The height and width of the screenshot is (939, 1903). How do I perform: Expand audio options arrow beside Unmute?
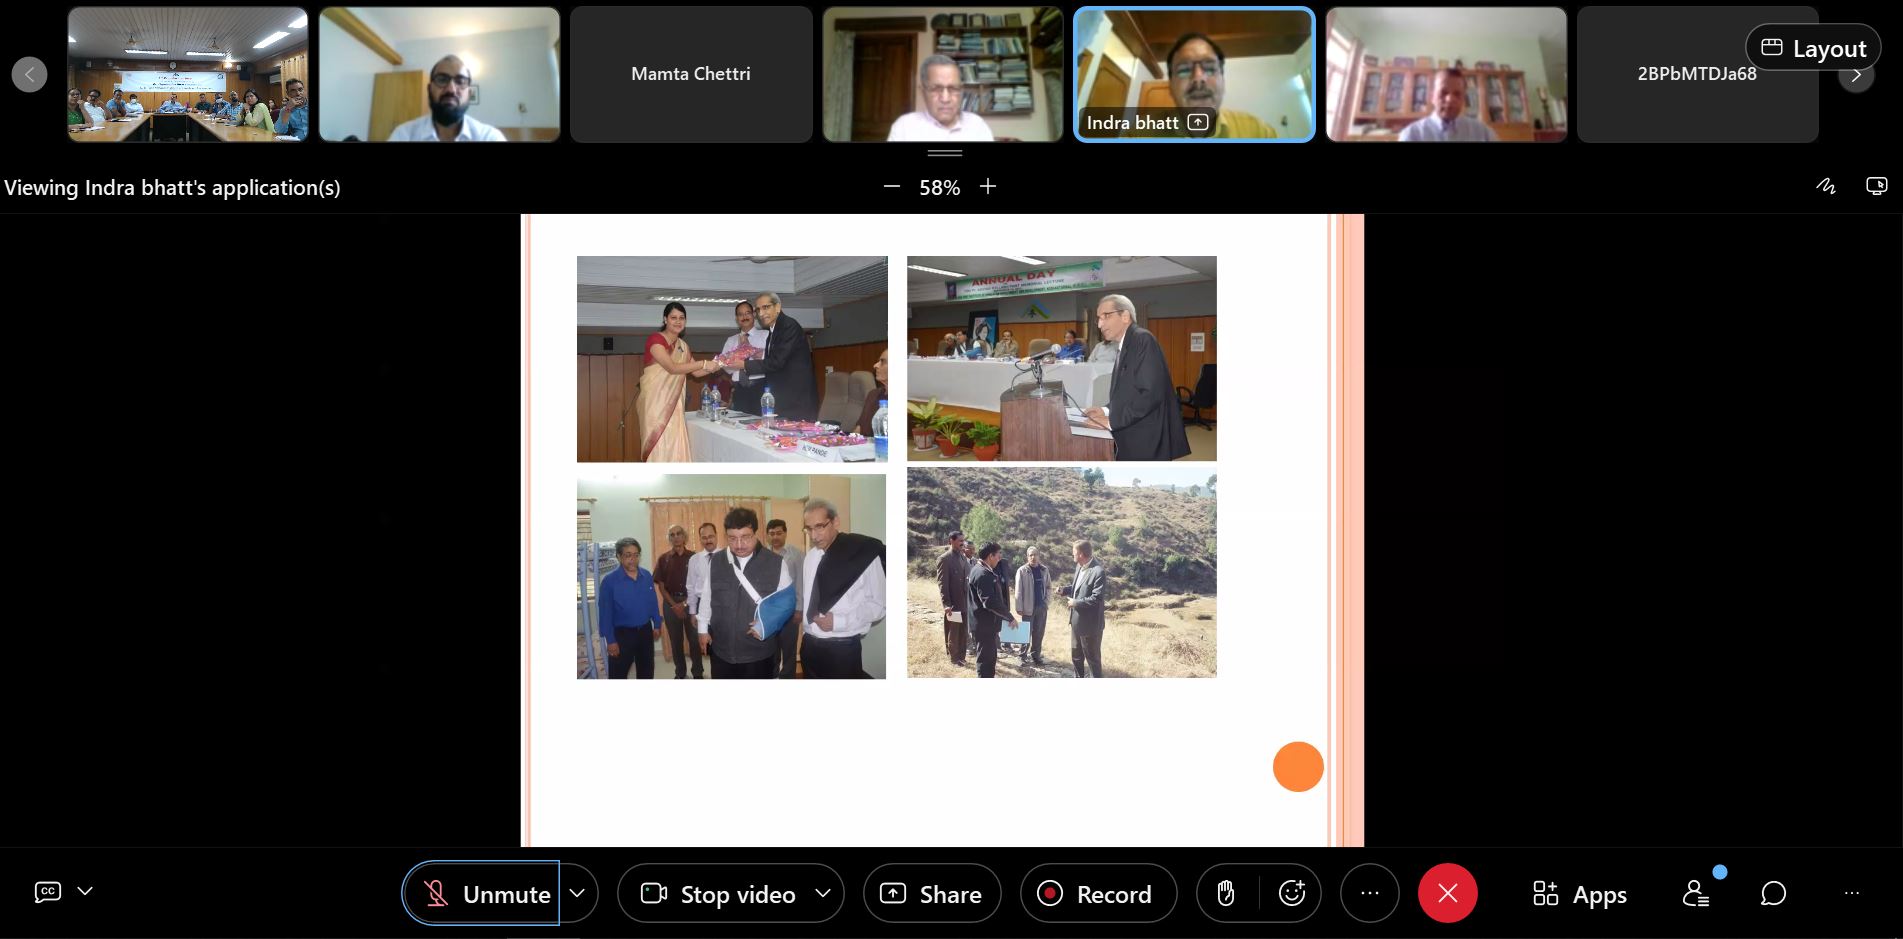tap(578, 893)
